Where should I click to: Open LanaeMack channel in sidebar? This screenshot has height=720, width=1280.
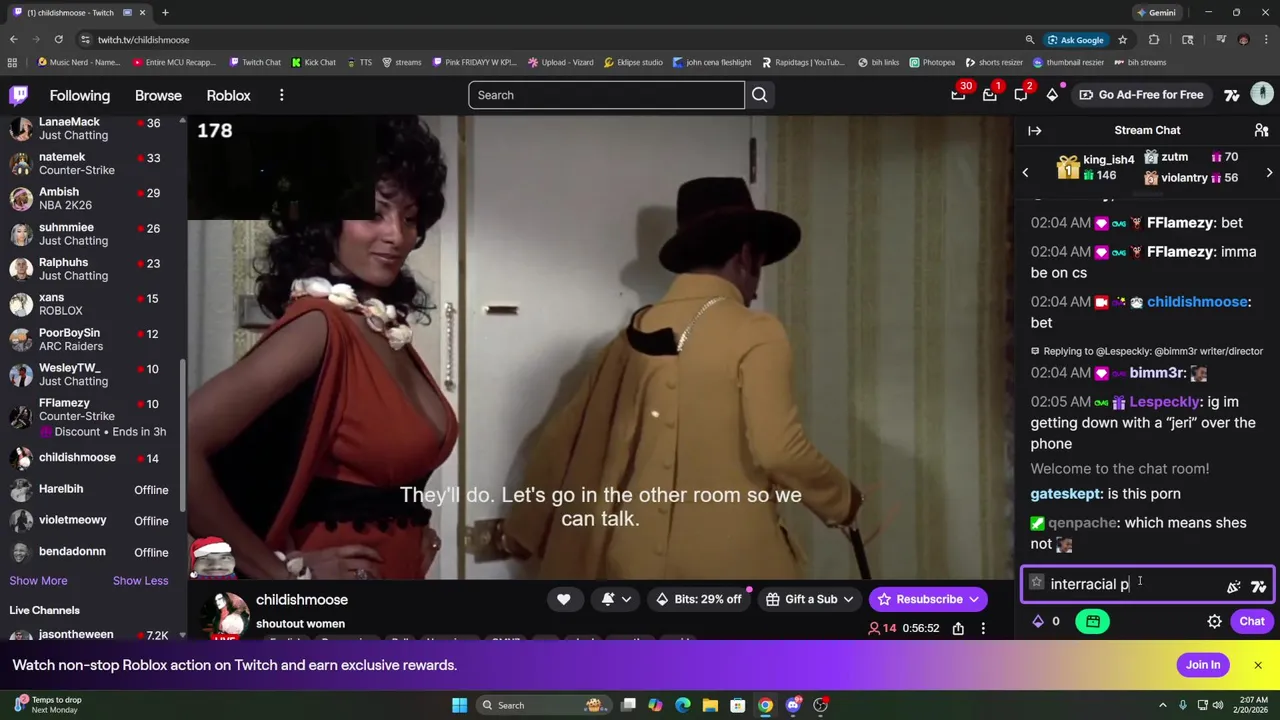click(x=94, y=128)
